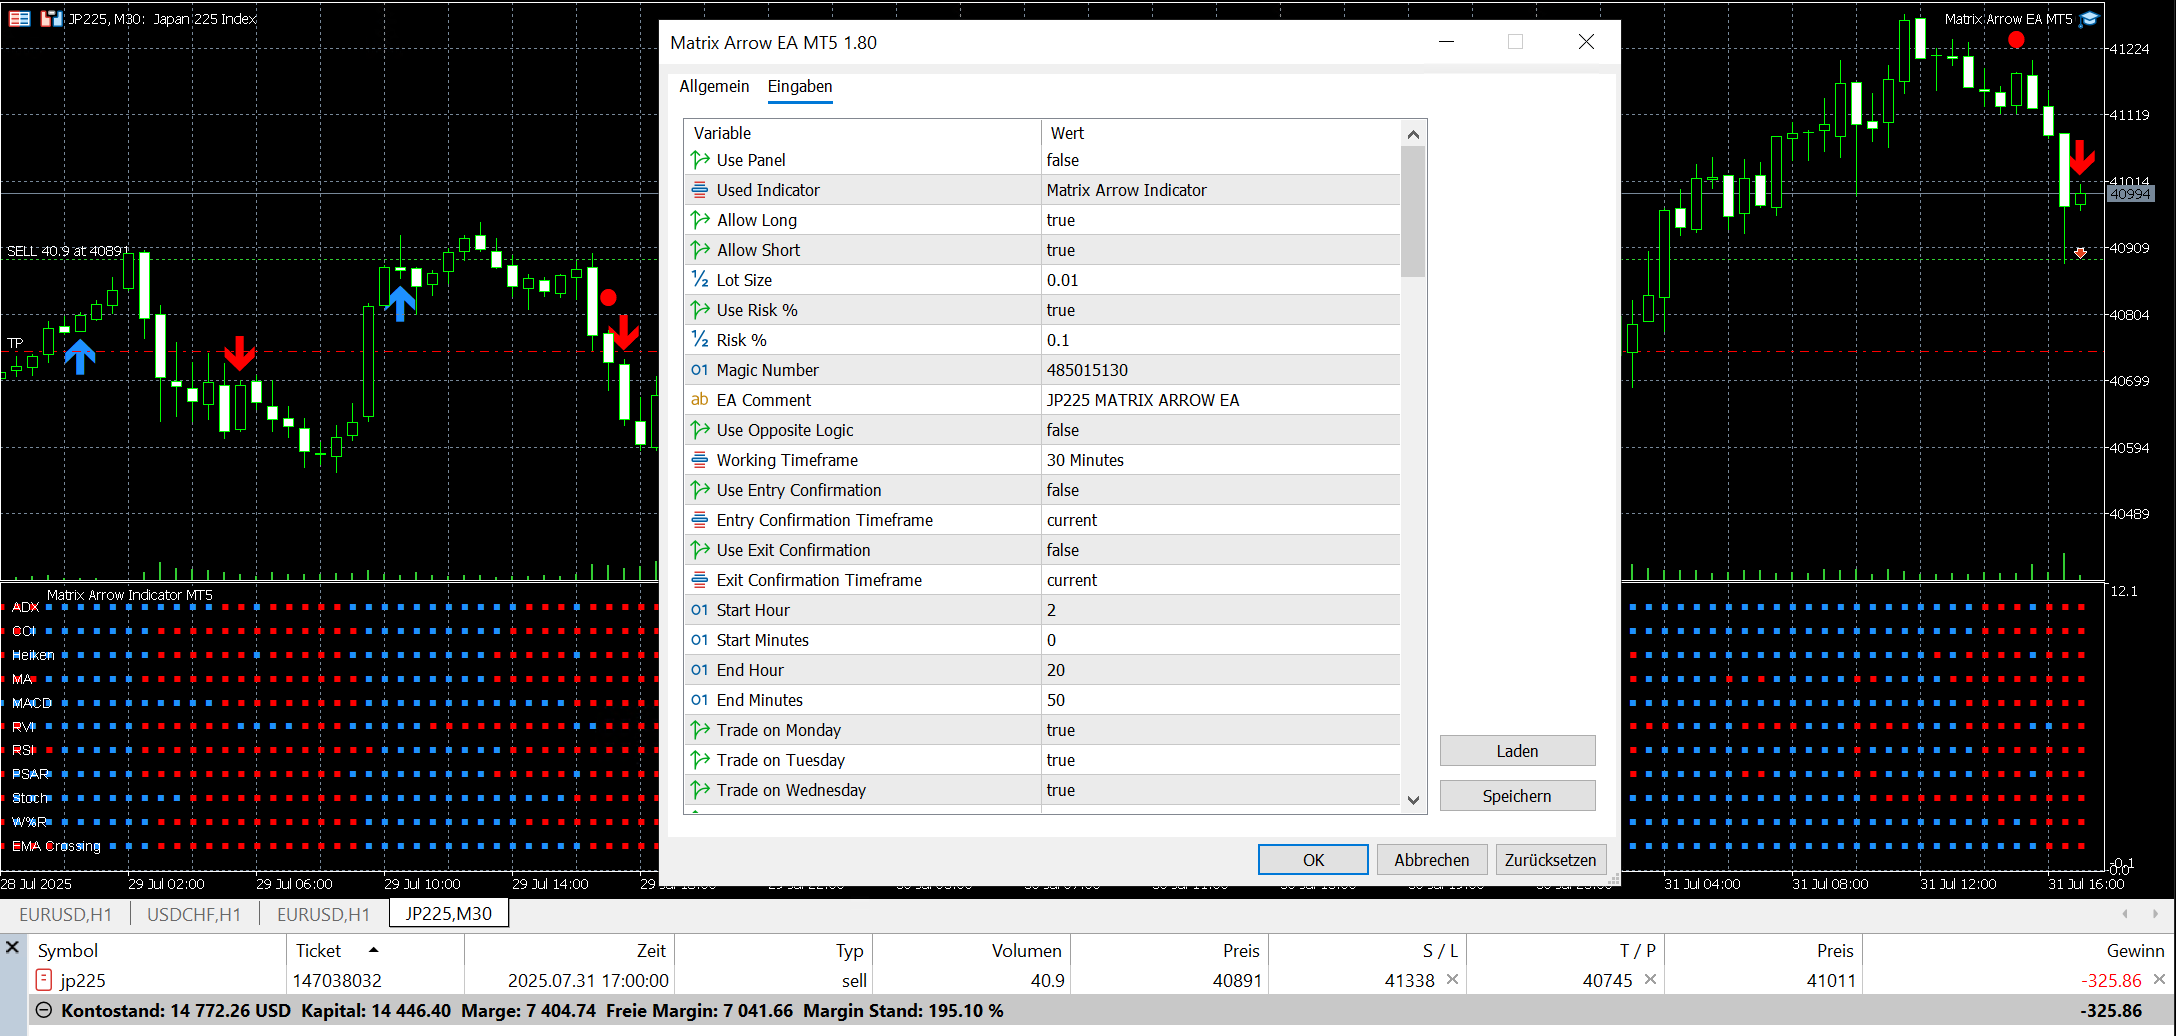
Task: Toggle the Trade on Tuesday value true
Action: [x=1221, y=760]
